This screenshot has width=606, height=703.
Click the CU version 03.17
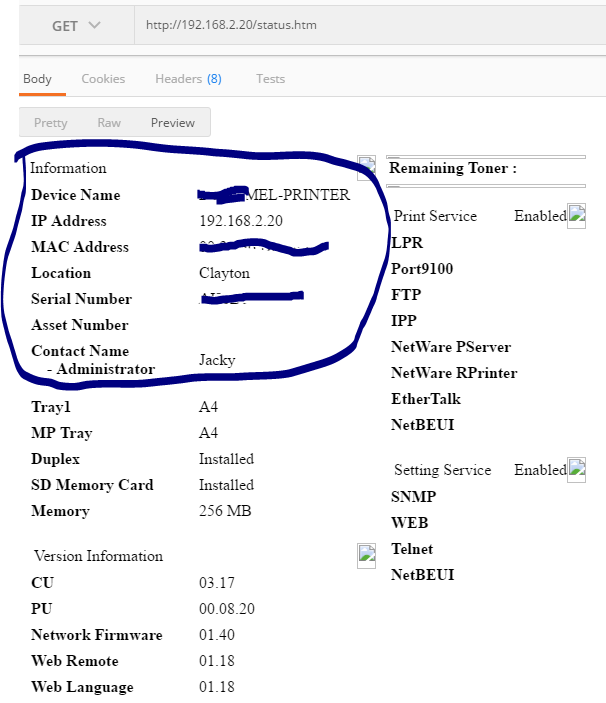(217, 583)
